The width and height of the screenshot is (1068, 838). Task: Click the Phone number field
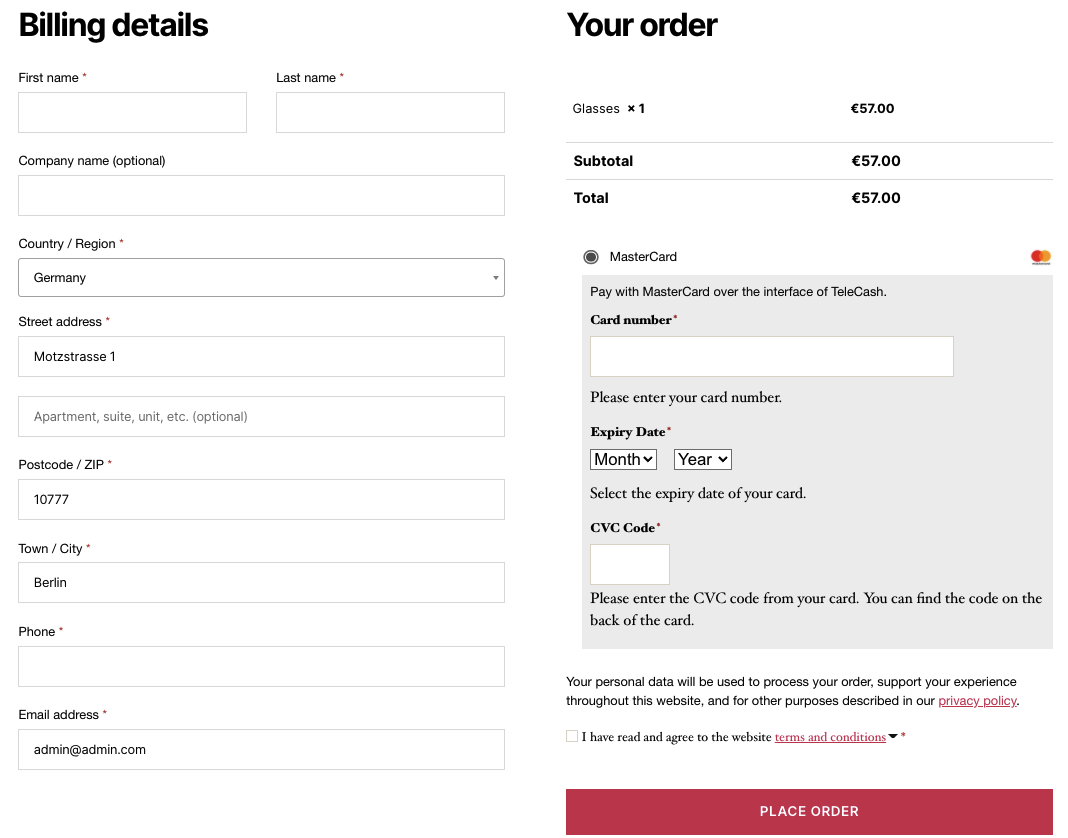[x=261, y=666]
